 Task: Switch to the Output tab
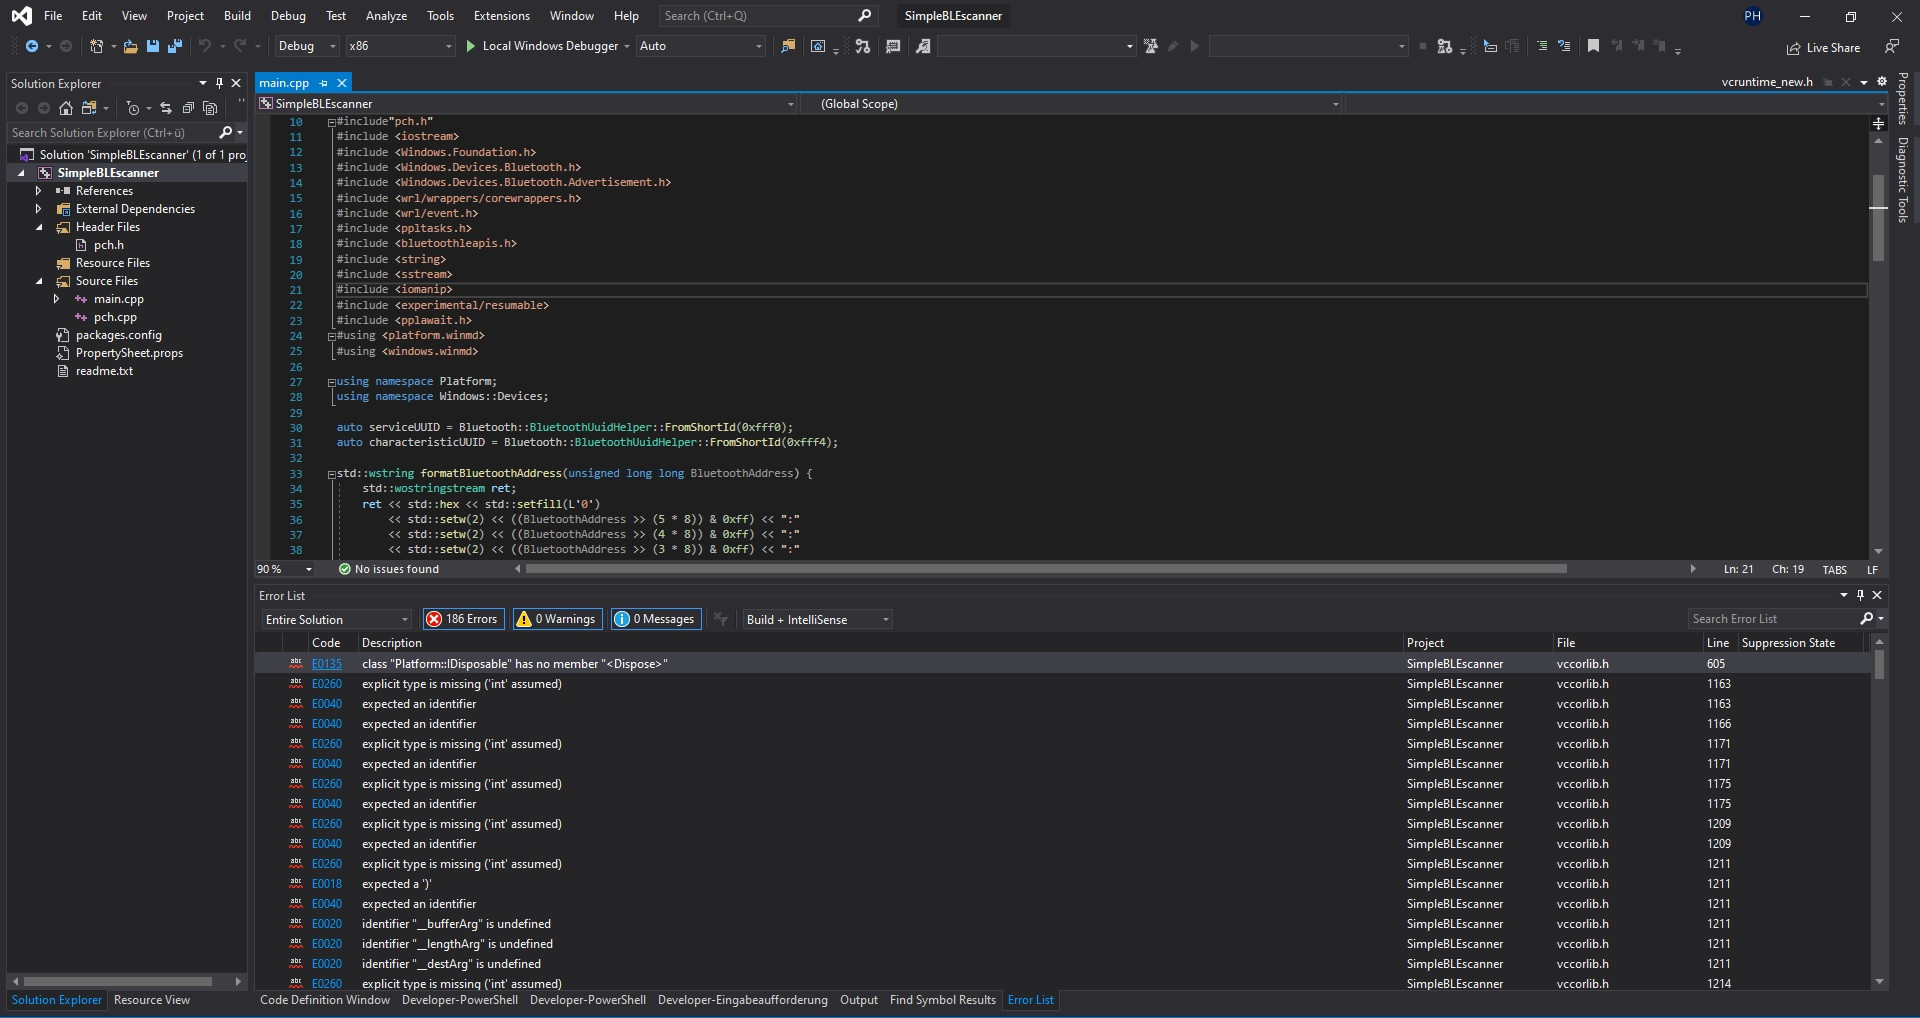(858, 1000)
